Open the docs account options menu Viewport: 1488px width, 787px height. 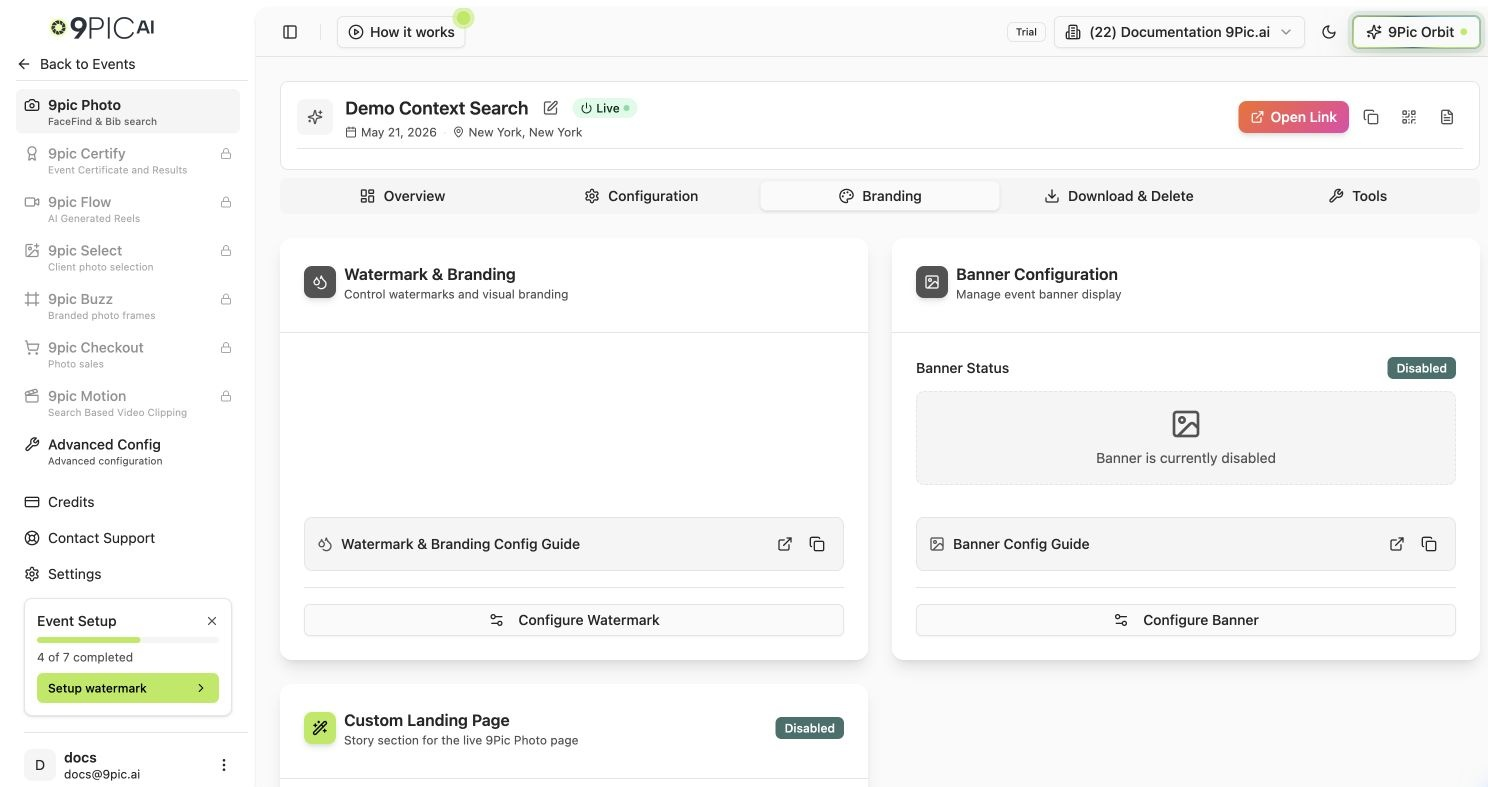point(224,765)
